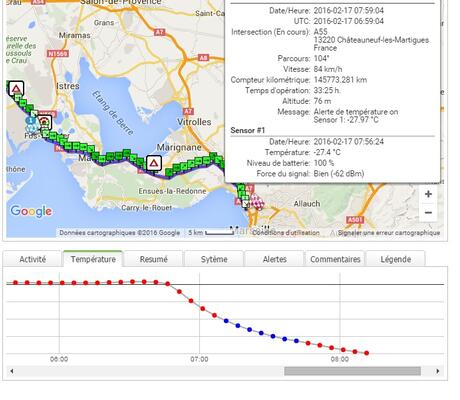Viewport: 460px width, 400px height.
Task: Show the Alertes tab
Action: tap(275, 259)
